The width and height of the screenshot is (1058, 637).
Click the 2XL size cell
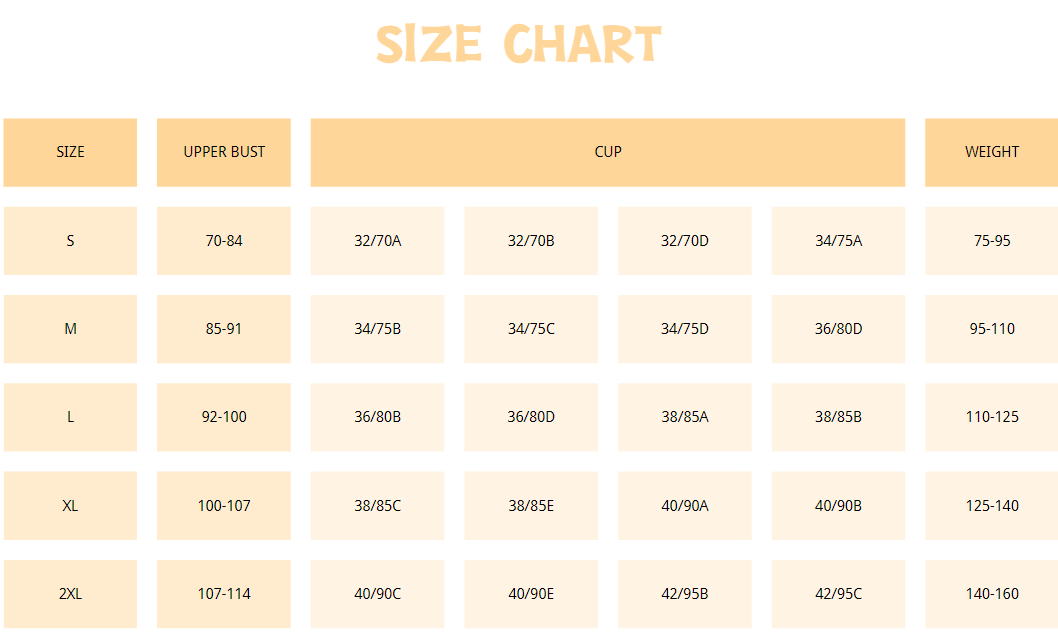tap(70, 594)
